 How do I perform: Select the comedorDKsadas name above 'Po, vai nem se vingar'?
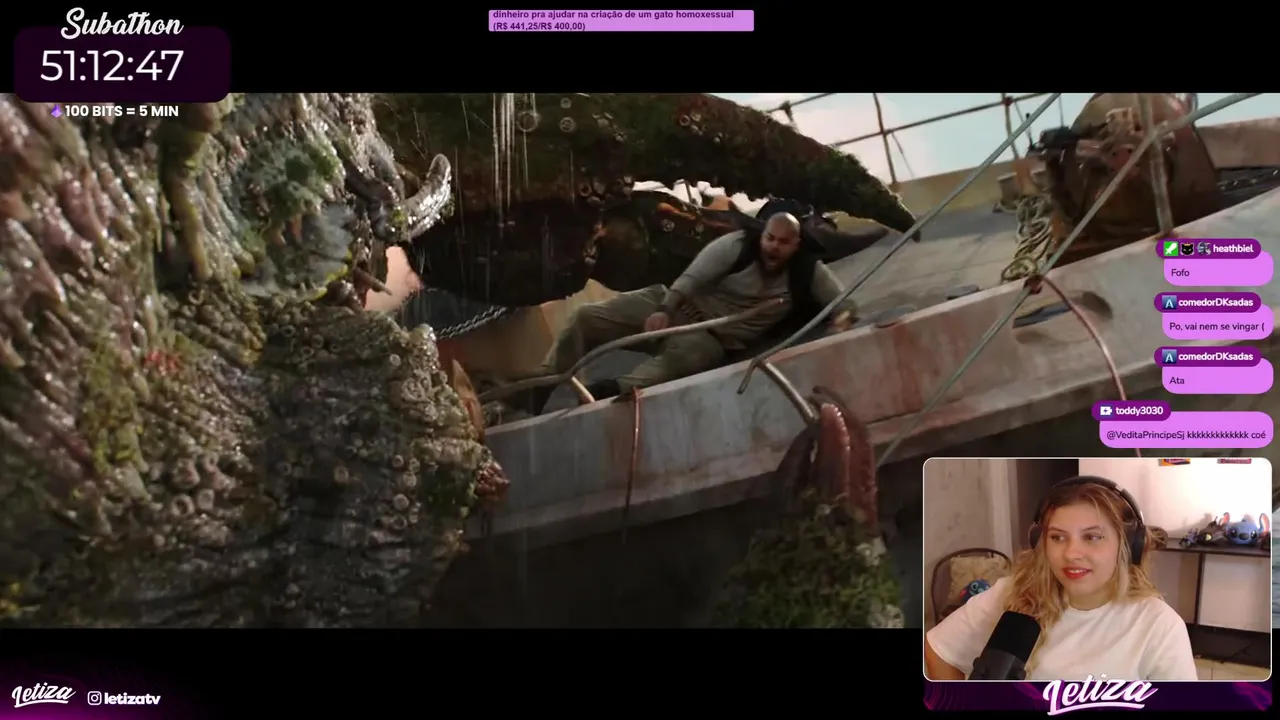tap(1215, 302)
